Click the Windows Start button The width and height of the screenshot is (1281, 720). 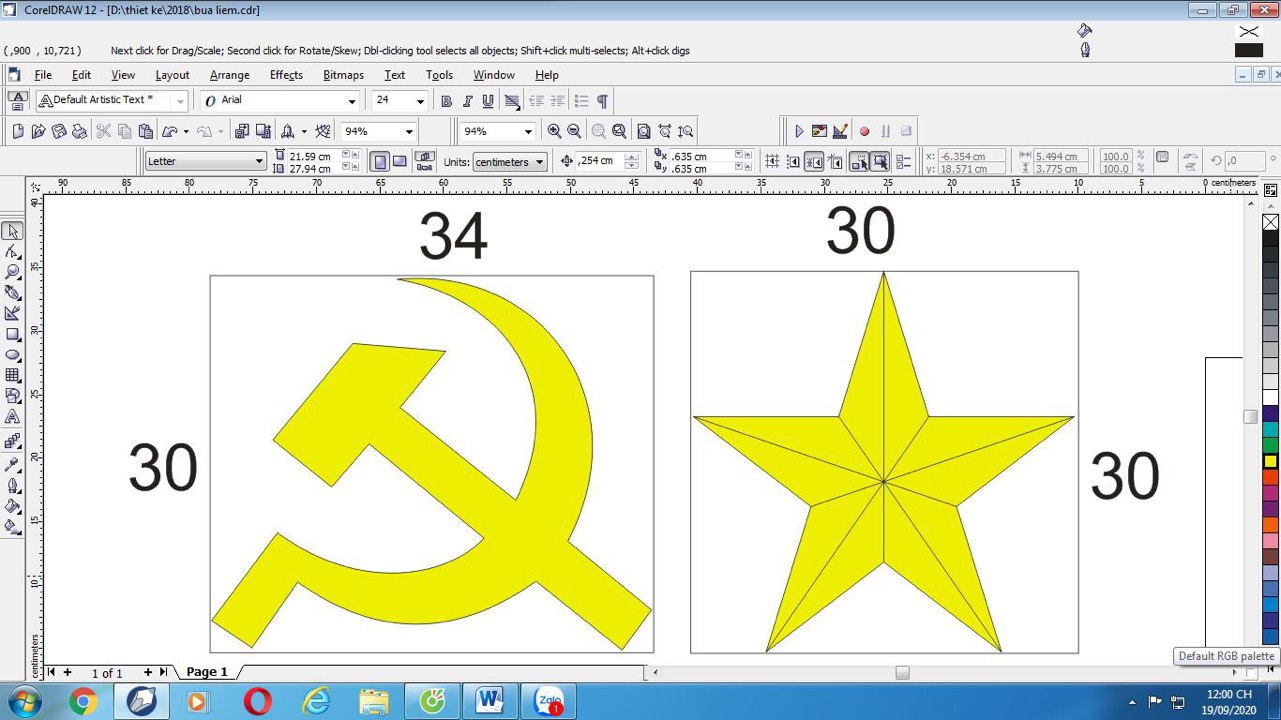click(x=23, y=701)
